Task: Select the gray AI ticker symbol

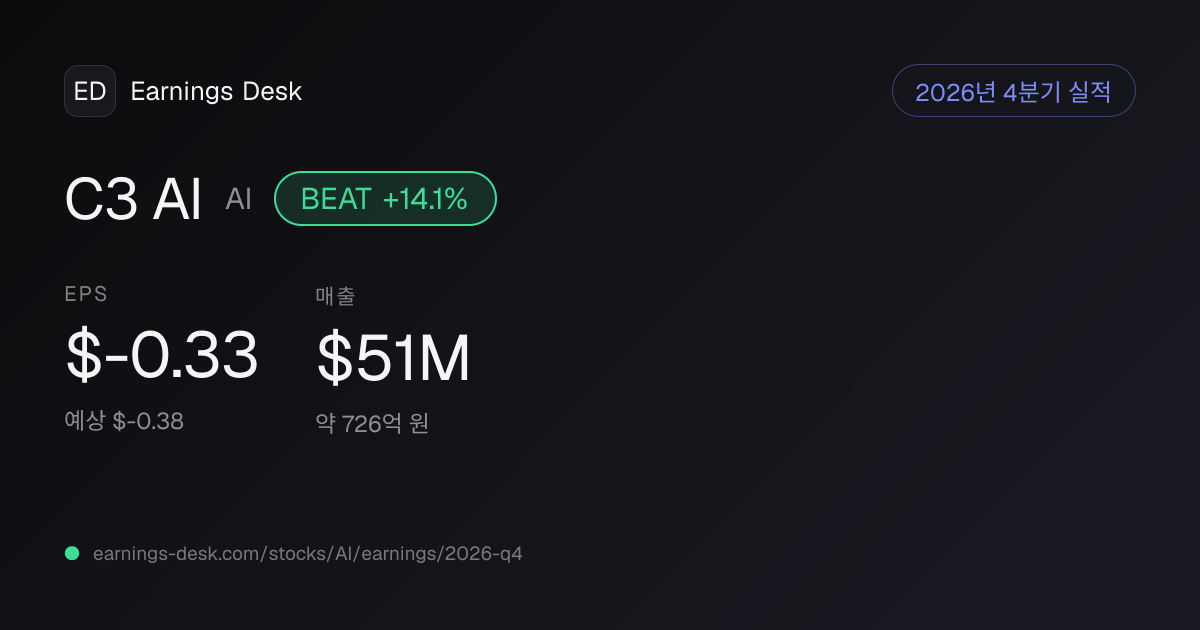Action: point(238,199)
